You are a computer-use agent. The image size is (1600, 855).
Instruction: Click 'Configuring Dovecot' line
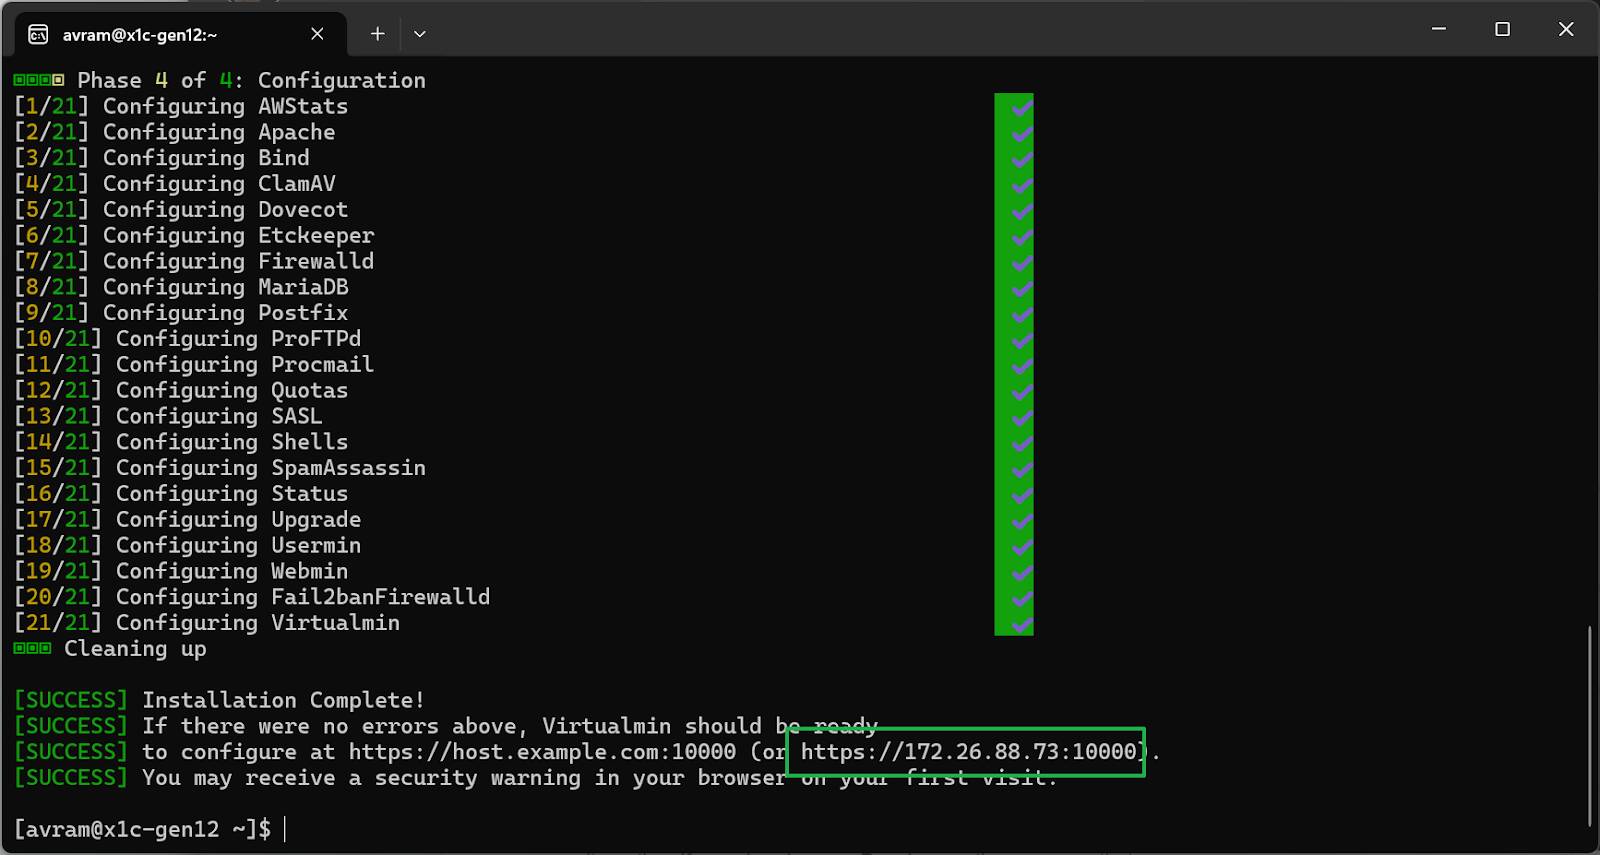pyautogui.click(x=225, y=210)
